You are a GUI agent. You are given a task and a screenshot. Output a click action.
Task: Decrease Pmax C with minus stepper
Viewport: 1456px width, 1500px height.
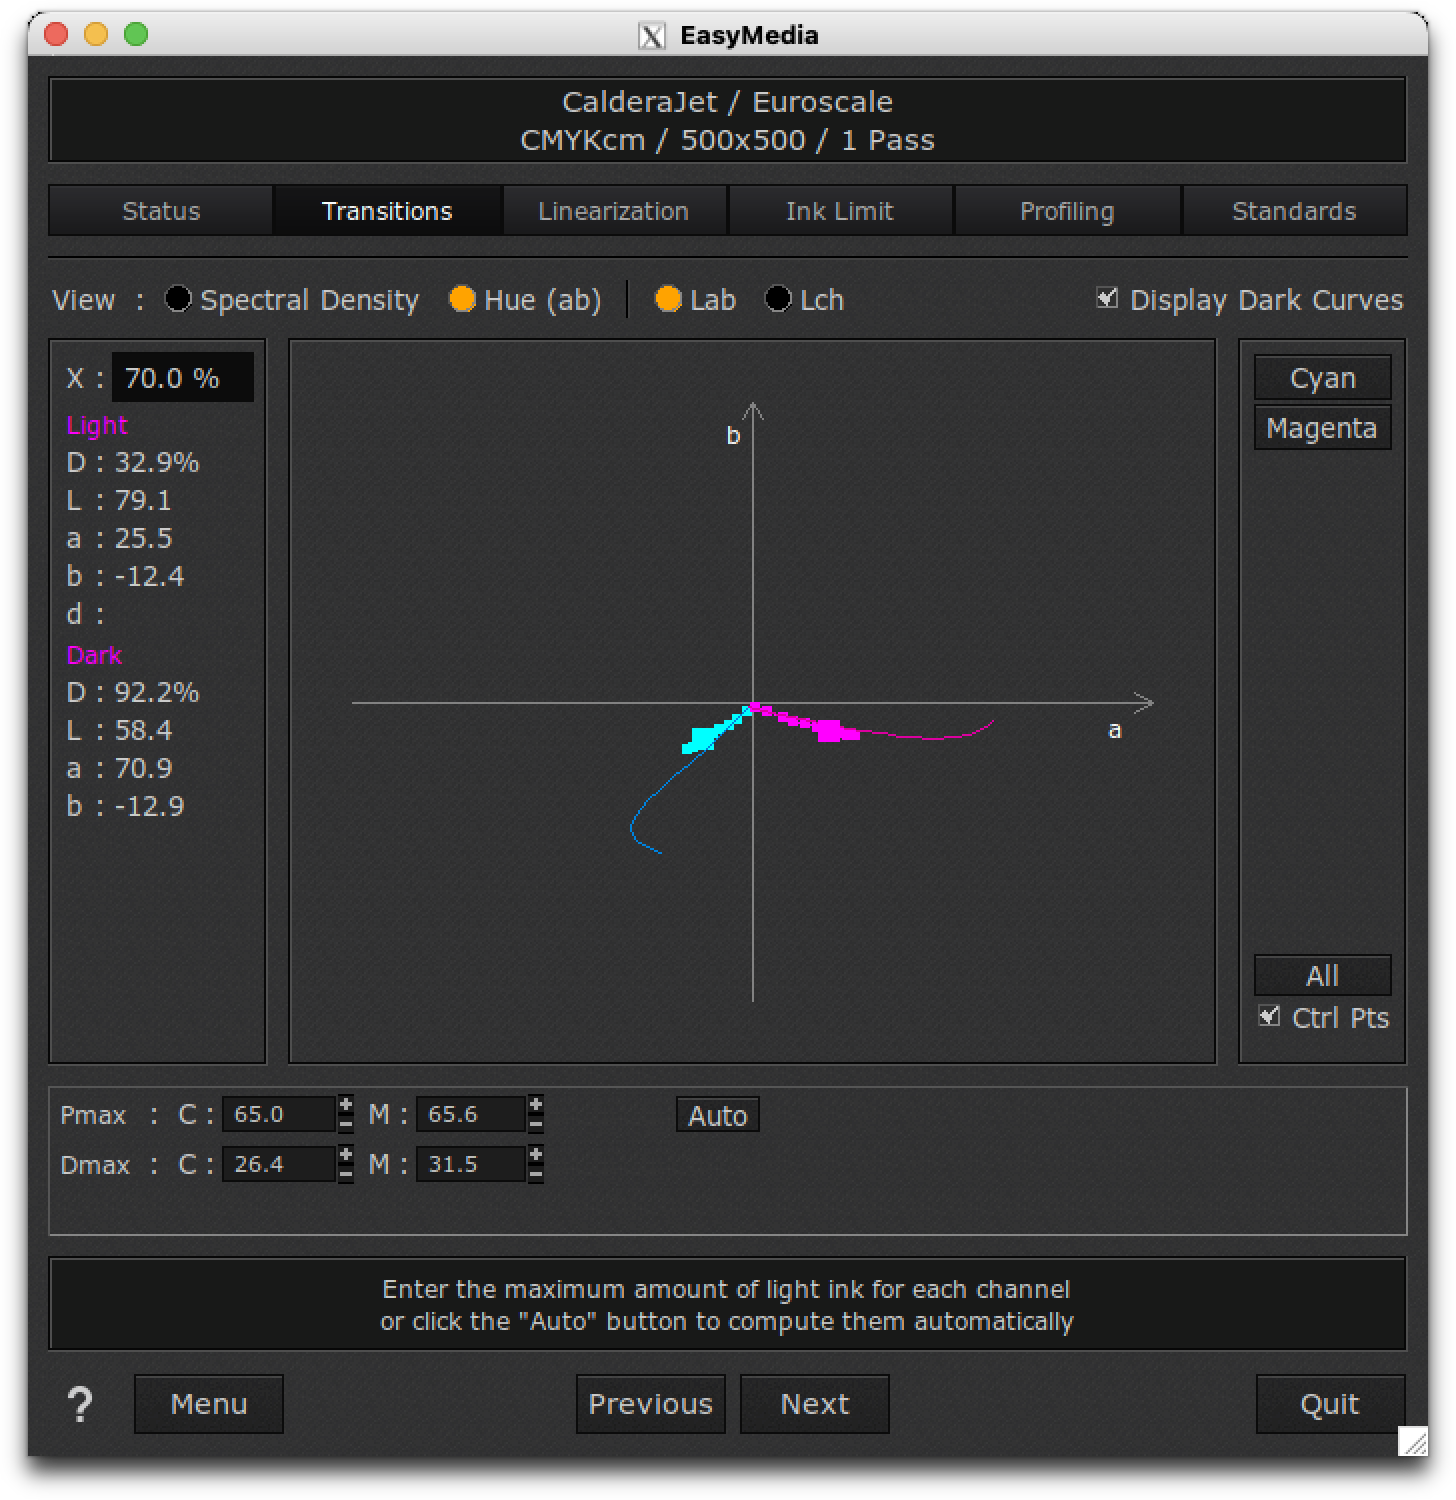(346, 1123)
